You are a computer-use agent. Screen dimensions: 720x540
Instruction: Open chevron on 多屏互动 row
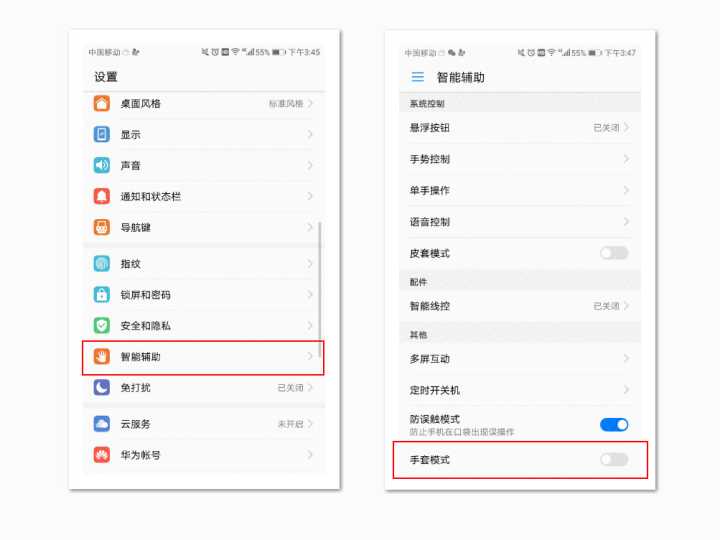626,358
